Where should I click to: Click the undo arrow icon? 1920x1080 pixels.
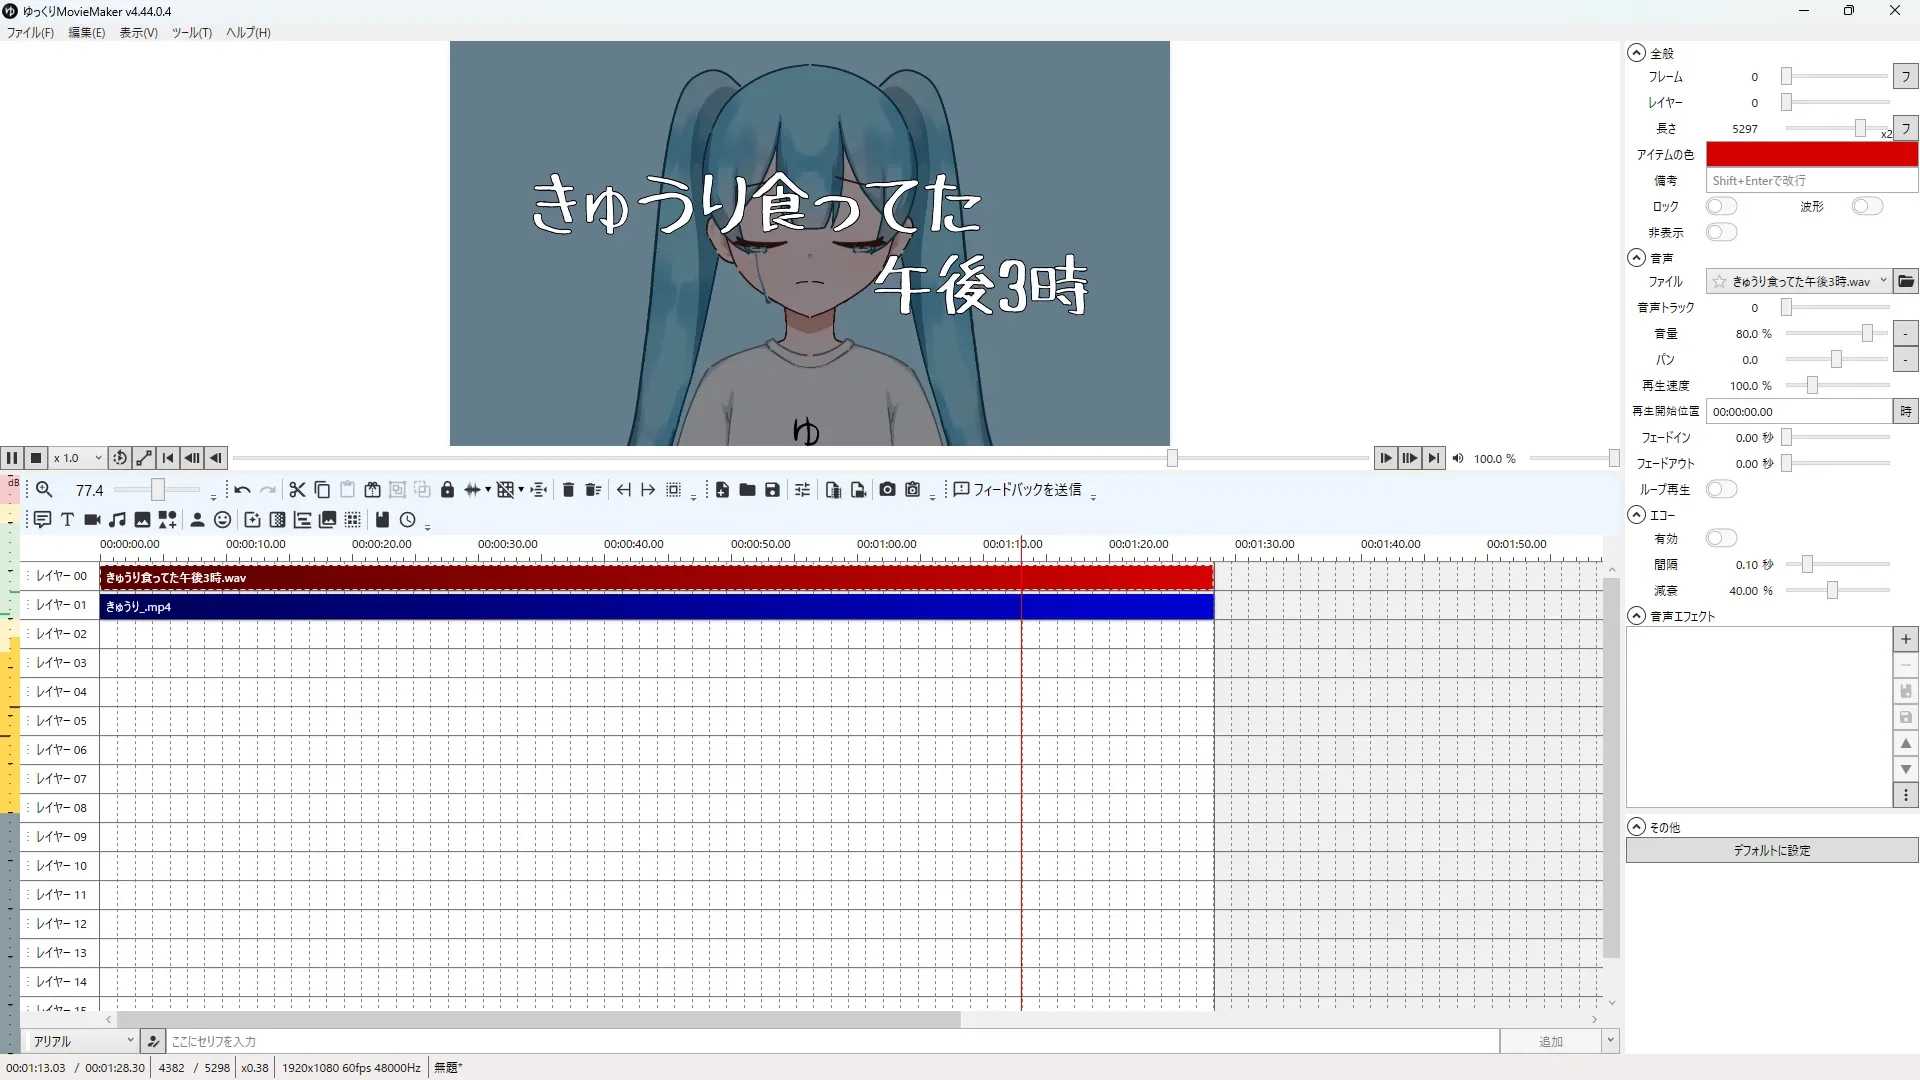[242, 490]
